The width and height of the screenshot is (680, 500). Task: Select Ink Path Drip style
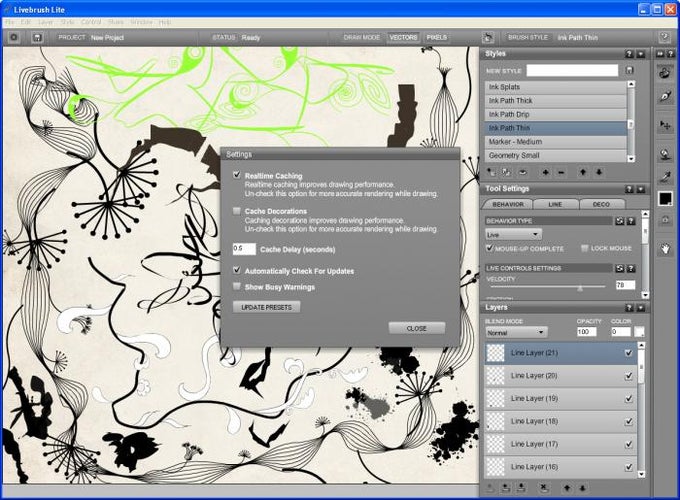(556, 114)
